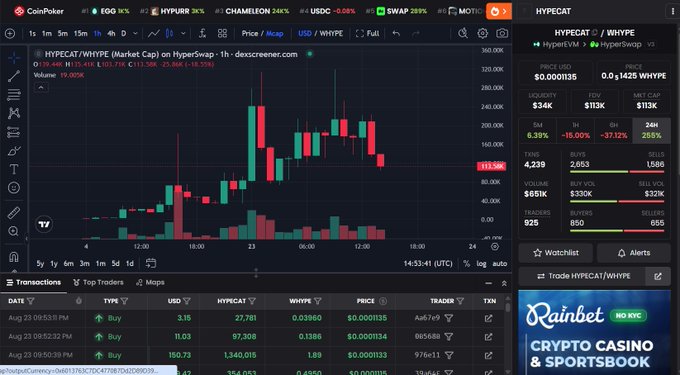Select the 24H stats tab

651,130
